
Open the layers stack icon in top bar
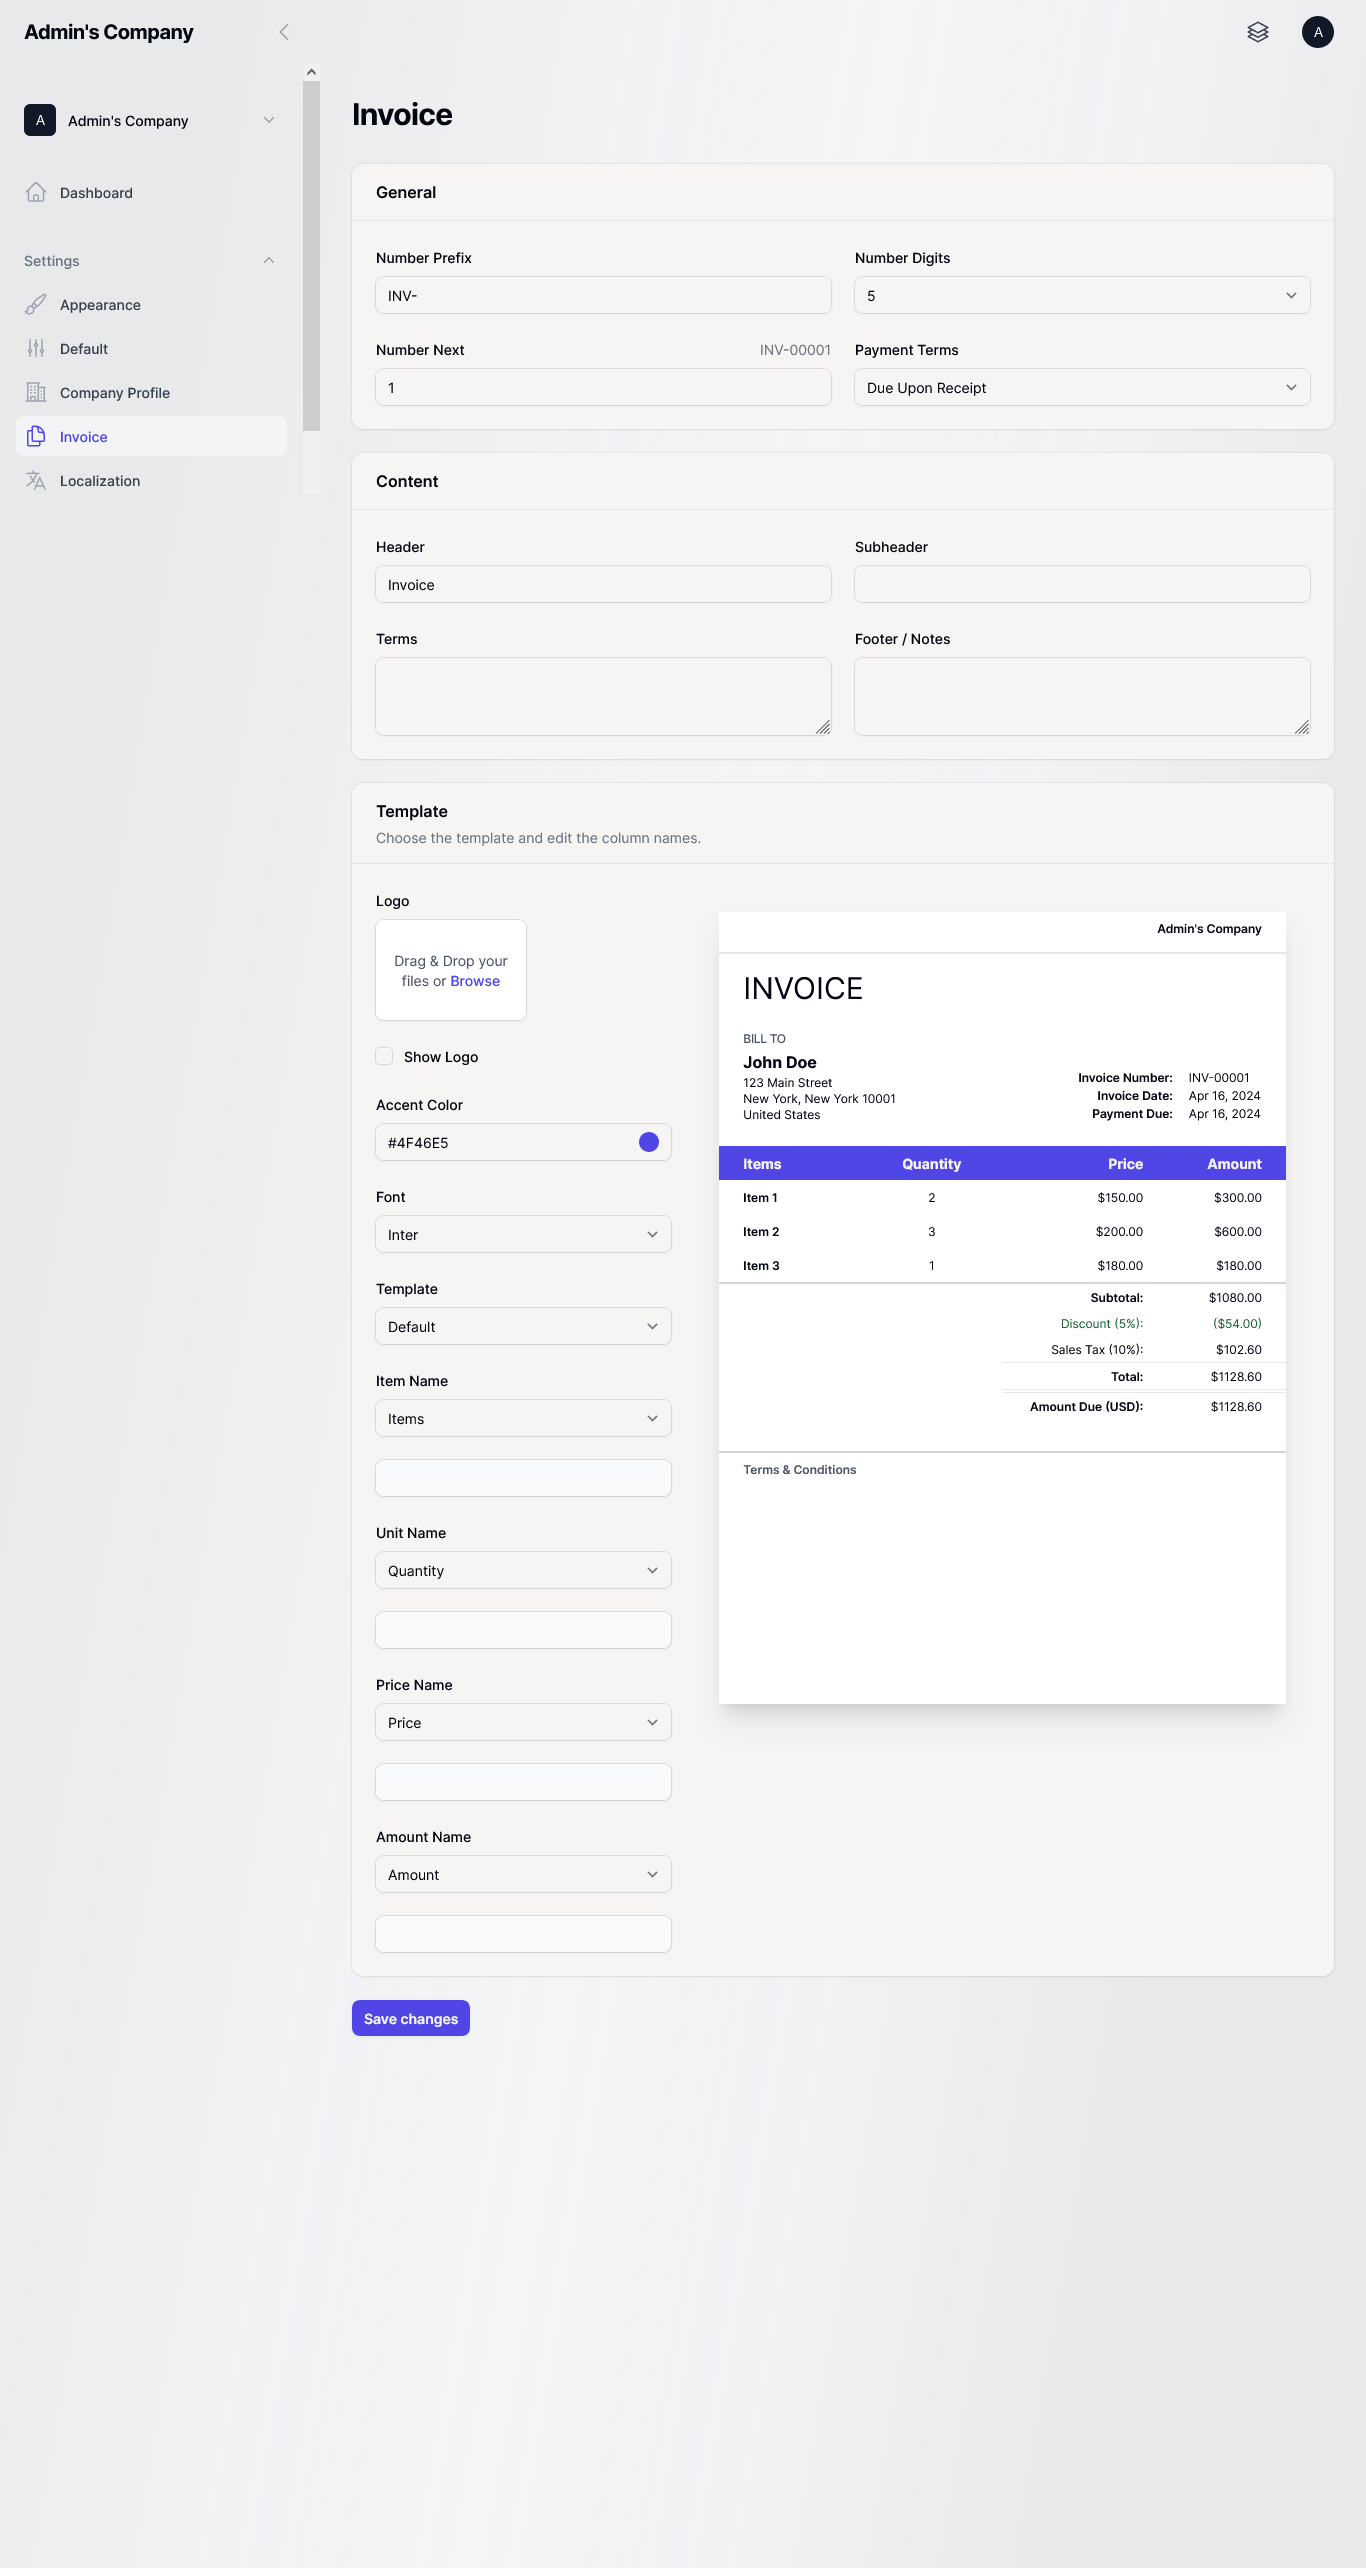click(x=1258, y=32)
